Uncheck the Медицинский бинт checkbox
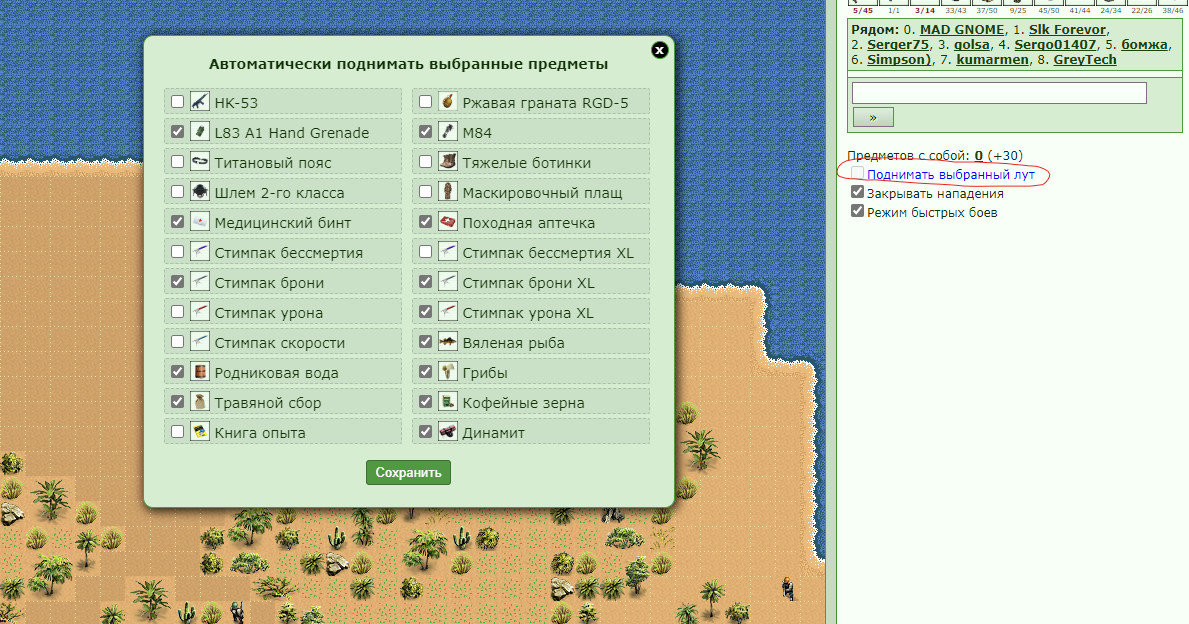 177,222
